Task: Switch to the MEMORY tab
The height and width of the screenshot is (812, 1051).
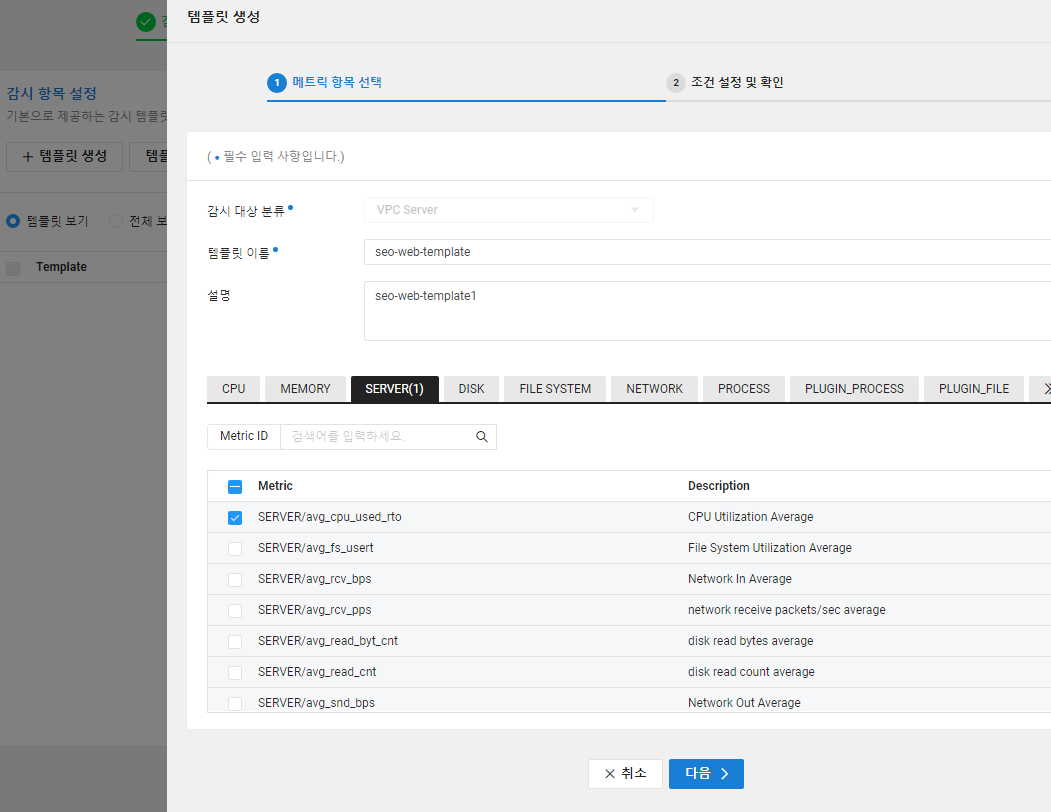Action: 305,389
